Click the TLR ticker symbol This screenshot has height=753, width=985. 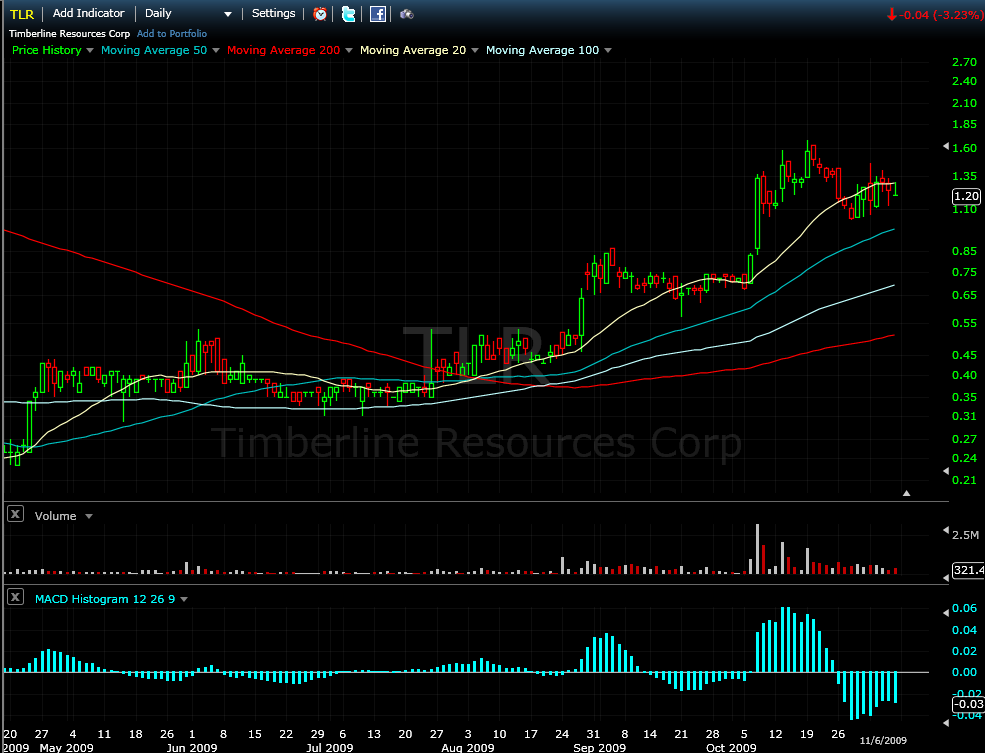click(x=22, y=14)
